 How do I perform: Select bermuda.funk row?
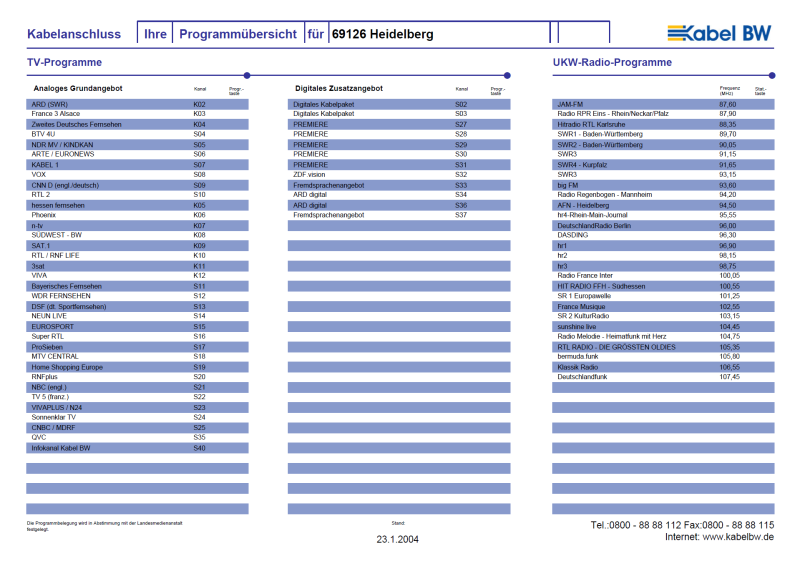point(663,357)
